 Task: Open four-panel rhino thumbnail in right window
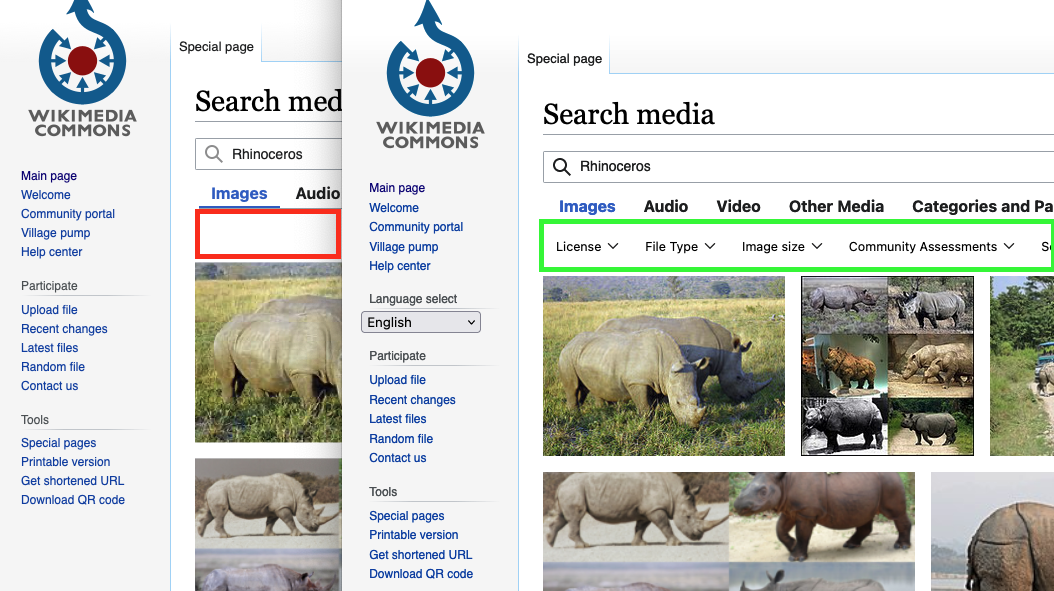(x=729, y=531)
